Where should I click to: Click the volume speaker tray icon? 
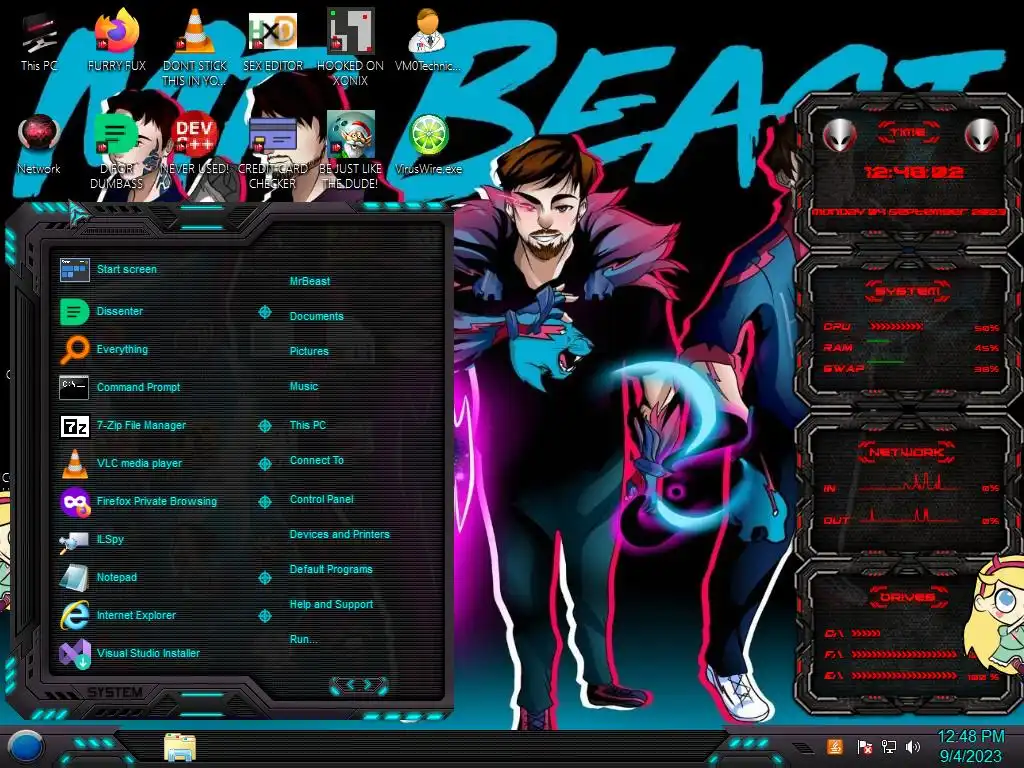coord(913,746)
